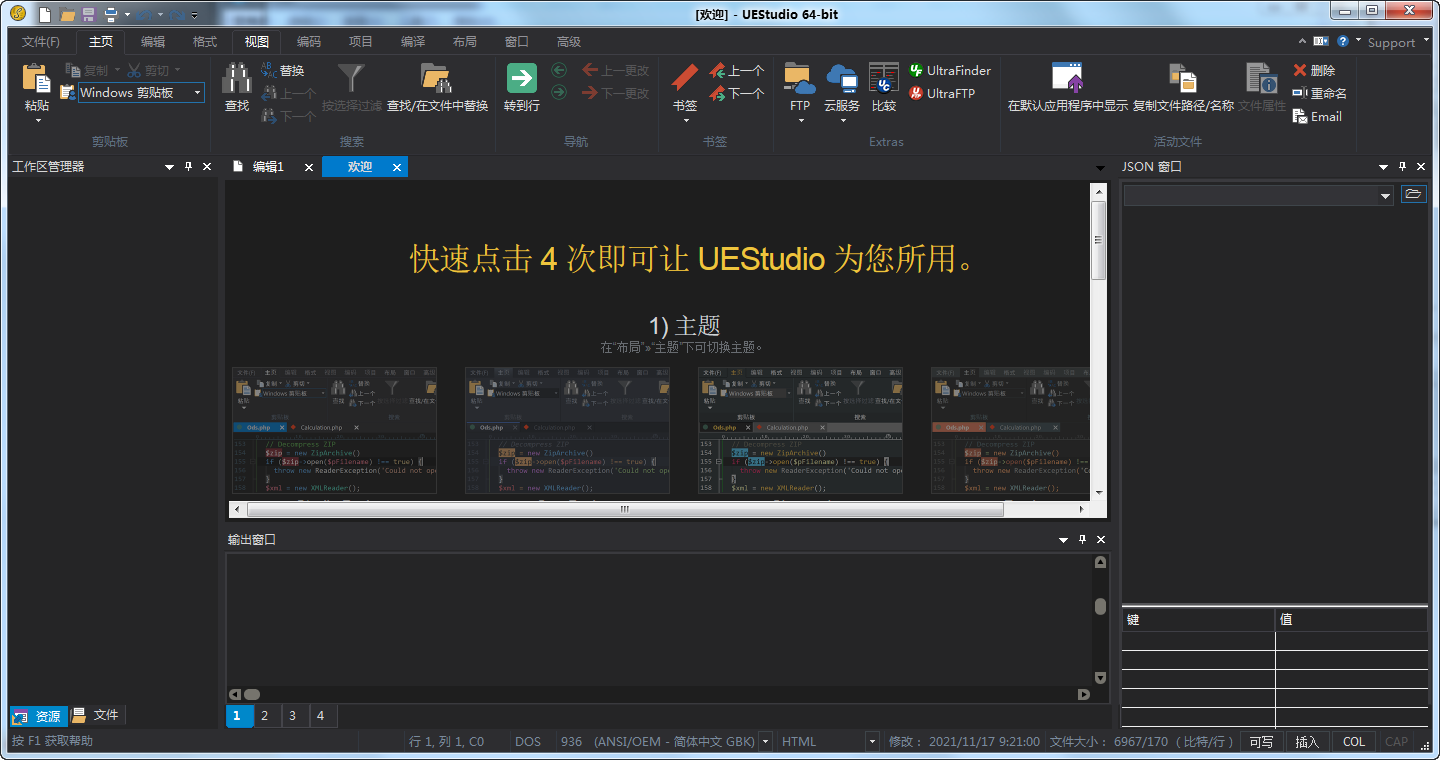Close the 欢迎 document tab
Viewport: 1440px width, 760px height.
click(397, 168)
